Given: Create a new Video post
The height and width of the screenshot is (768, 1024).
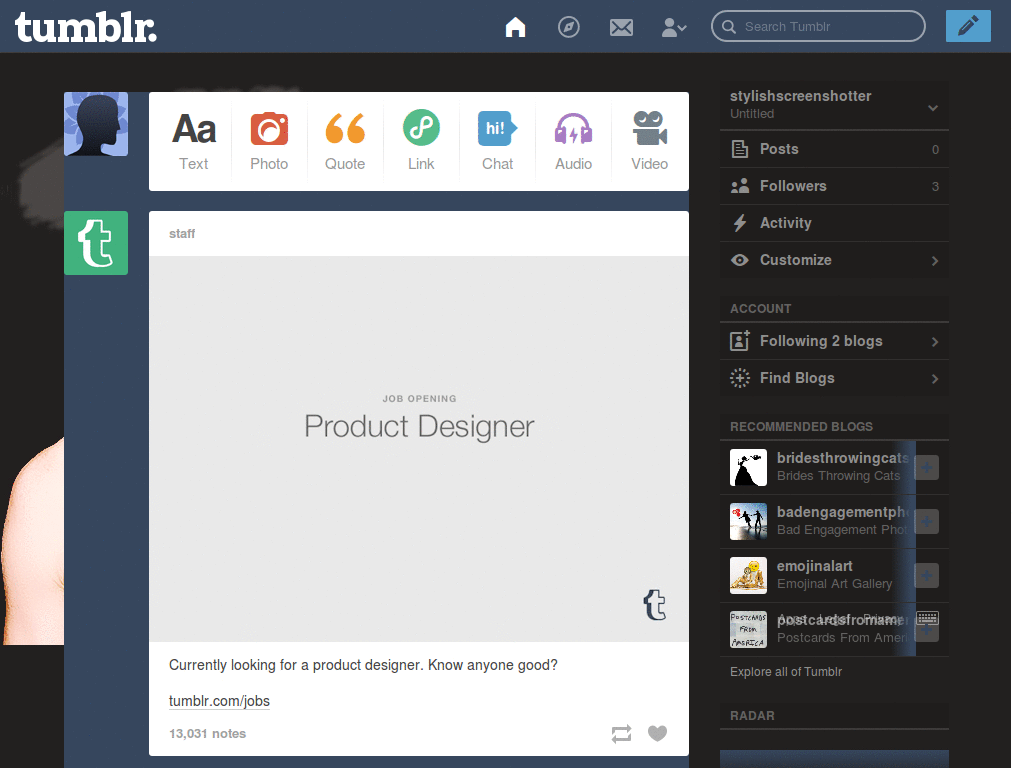Looking at the screenshot, I should click(649, 141).
